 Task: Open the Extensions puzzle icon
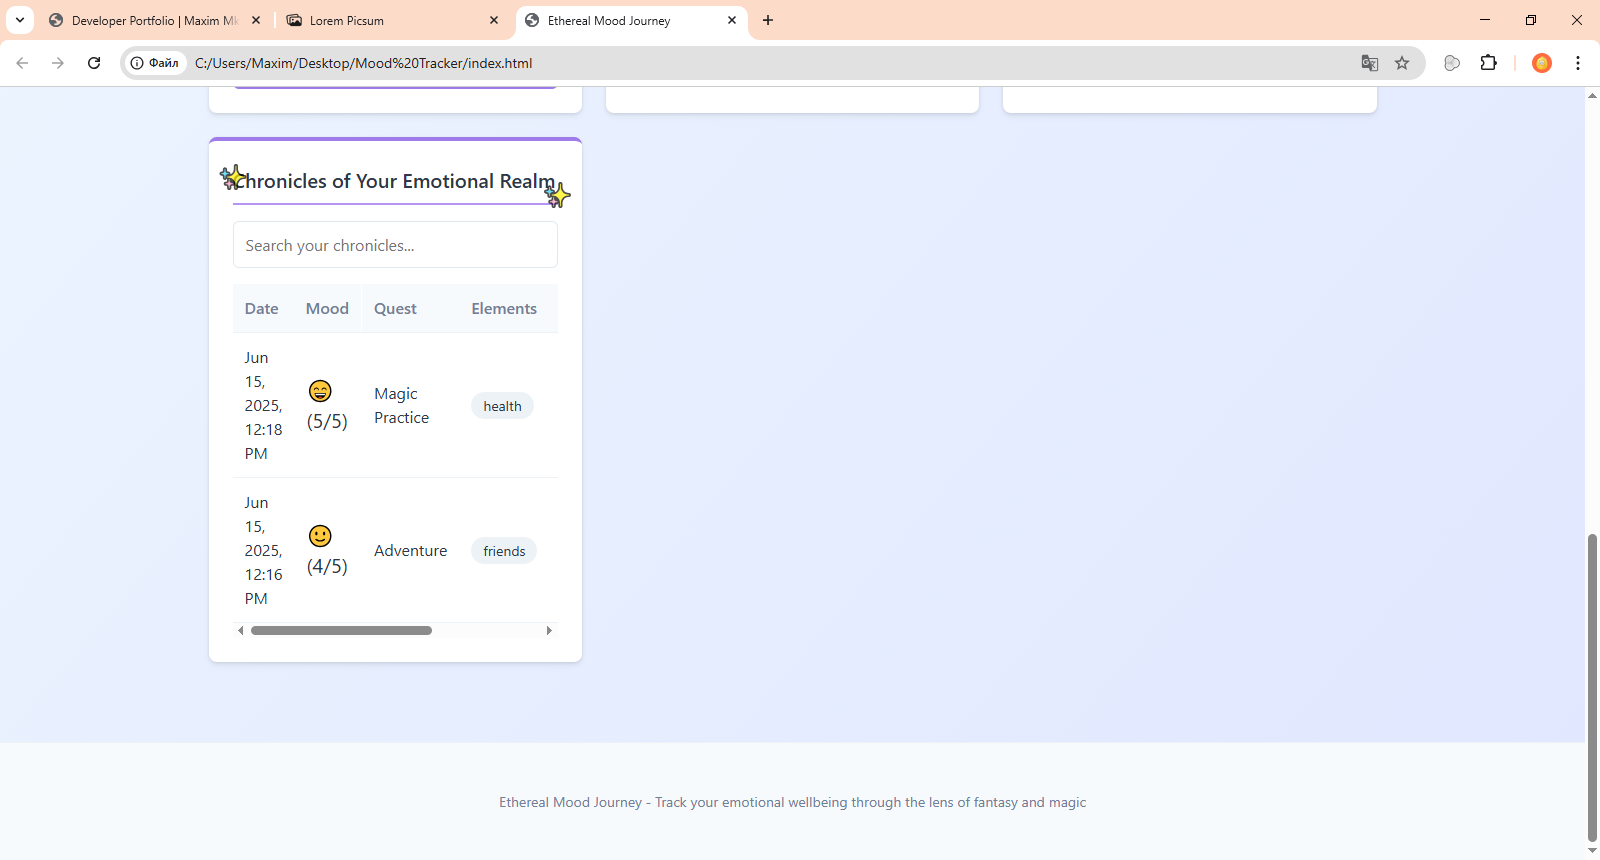[x=1488, y=63]
